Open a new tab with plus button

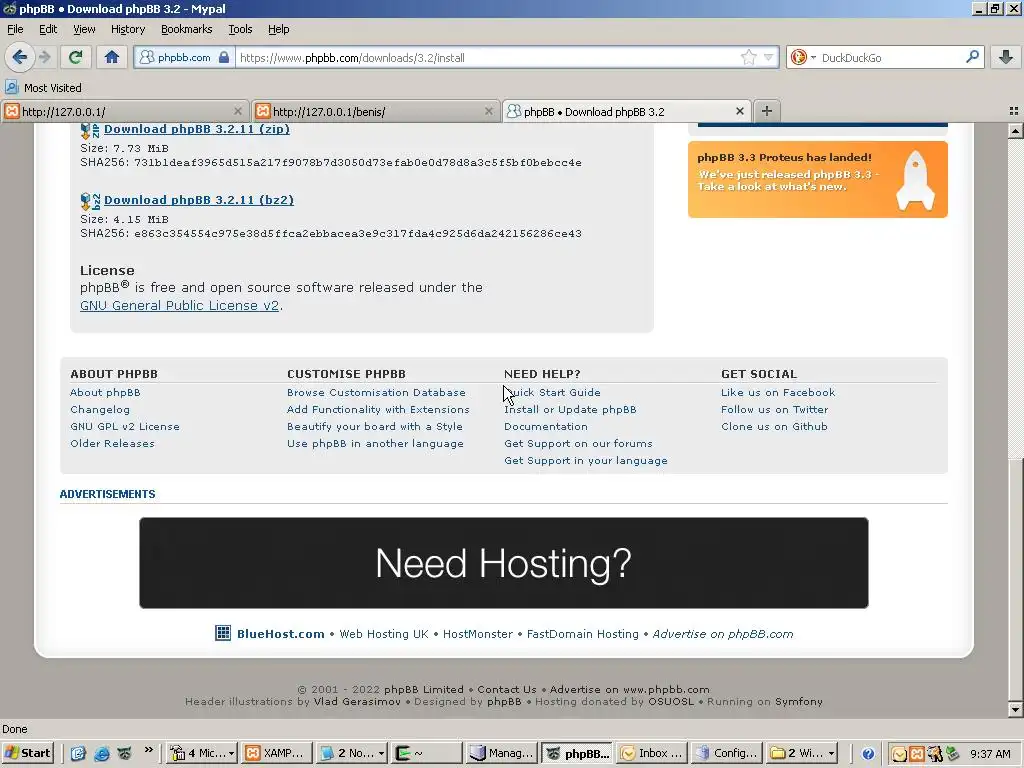tap(767, 111)
